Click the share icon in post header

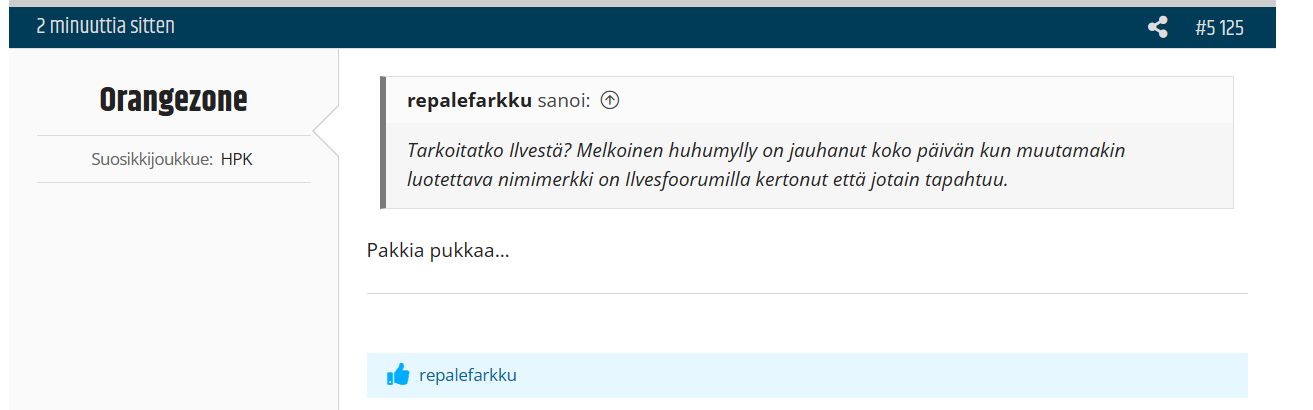(1157, 27)
